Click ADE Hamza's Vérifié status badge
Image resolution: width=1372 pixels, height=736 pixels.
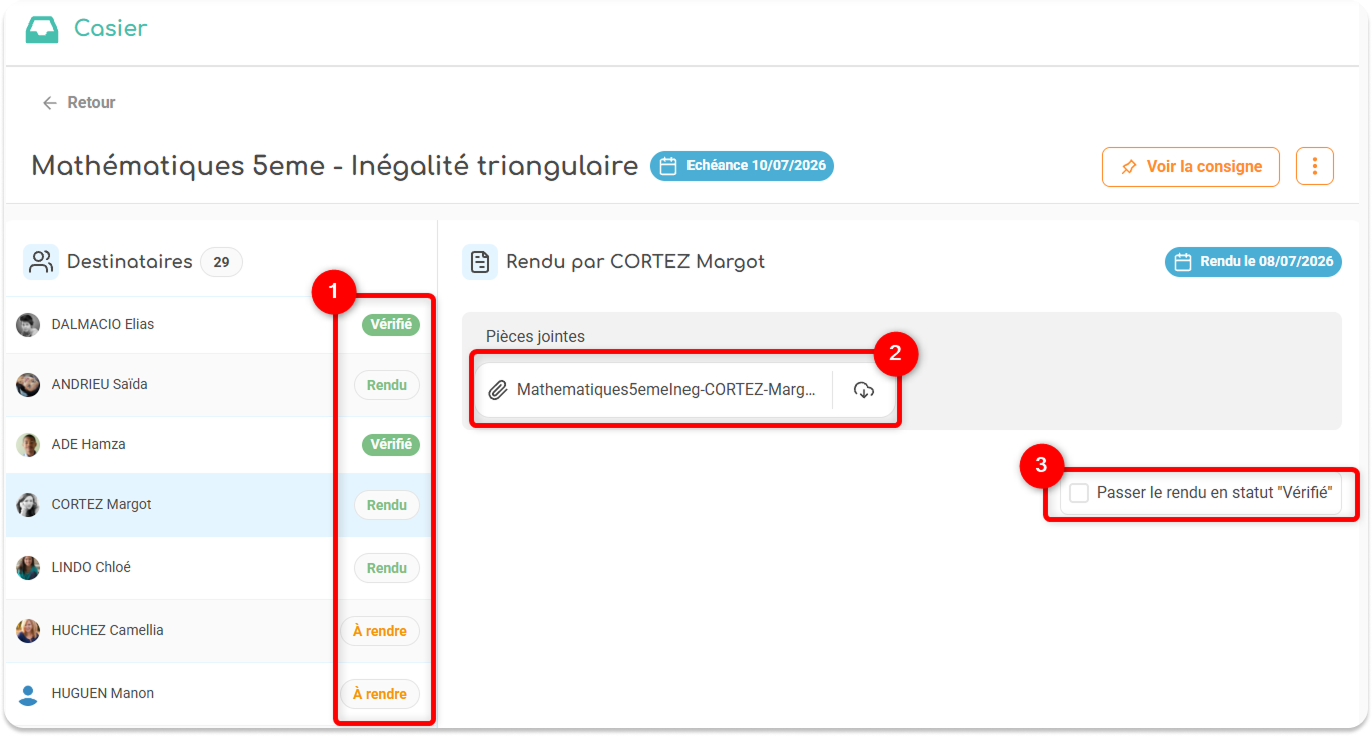click(391, 445)
